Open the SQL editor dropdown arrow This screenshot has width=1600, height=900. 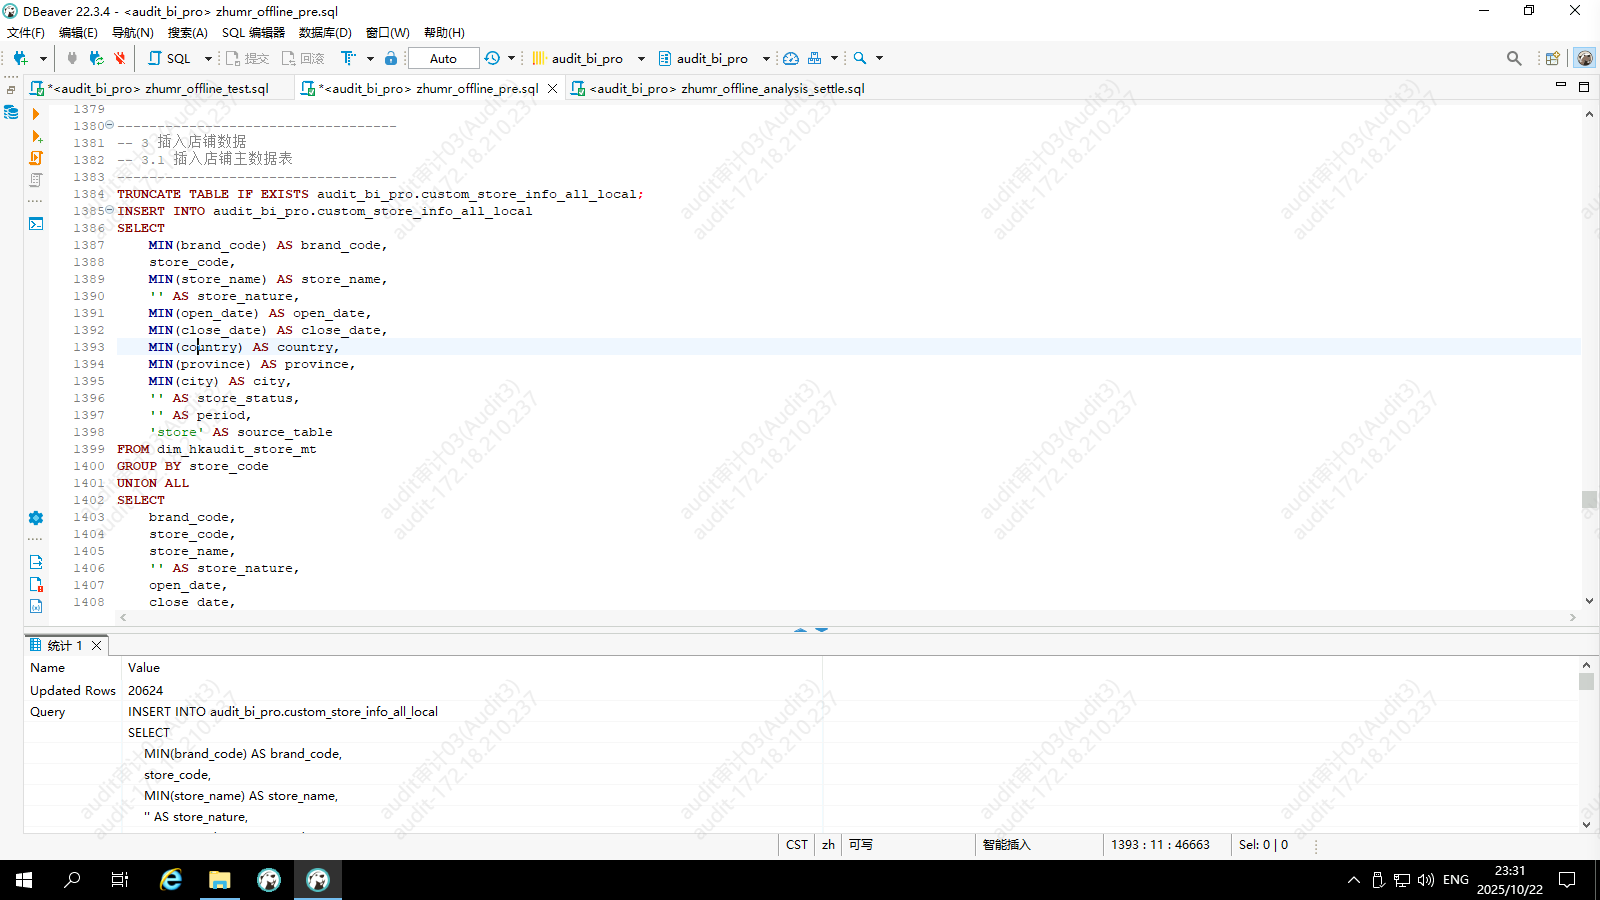(x=208, y=58)
